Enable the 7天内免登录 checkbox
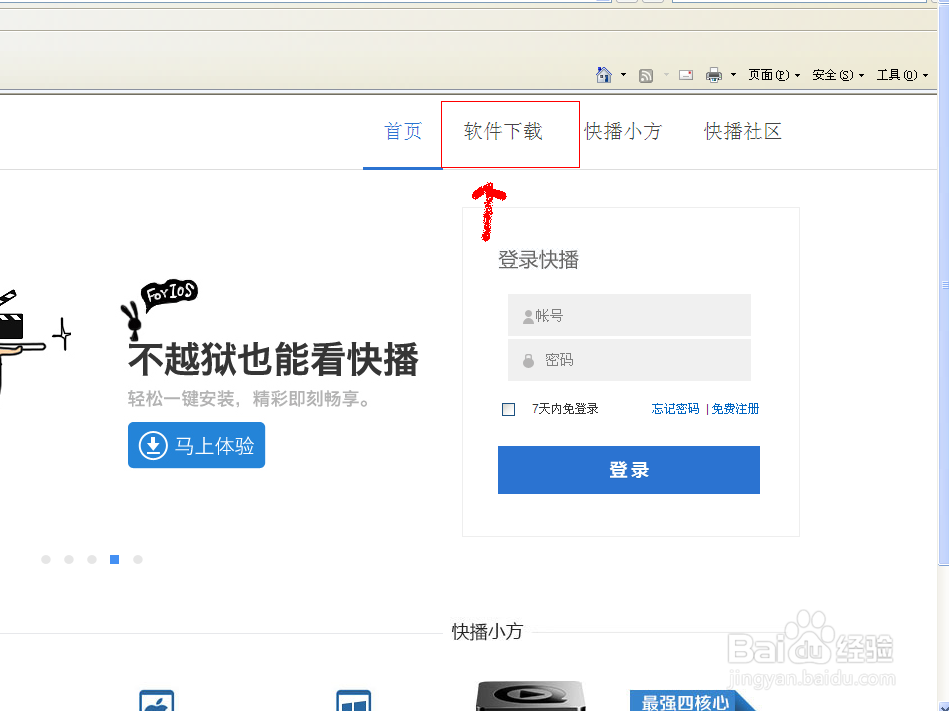 tap(508, 410)
